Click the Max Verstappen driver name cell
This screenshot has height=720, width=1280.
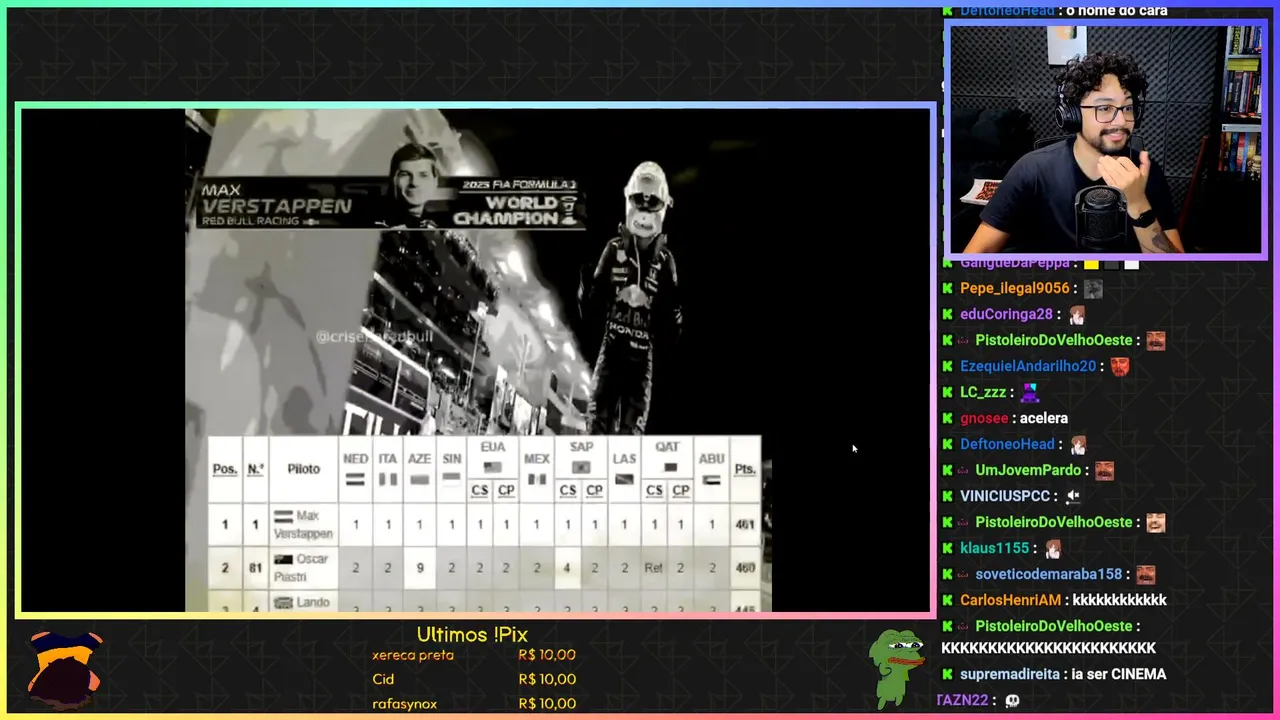[x=303, y=525]
